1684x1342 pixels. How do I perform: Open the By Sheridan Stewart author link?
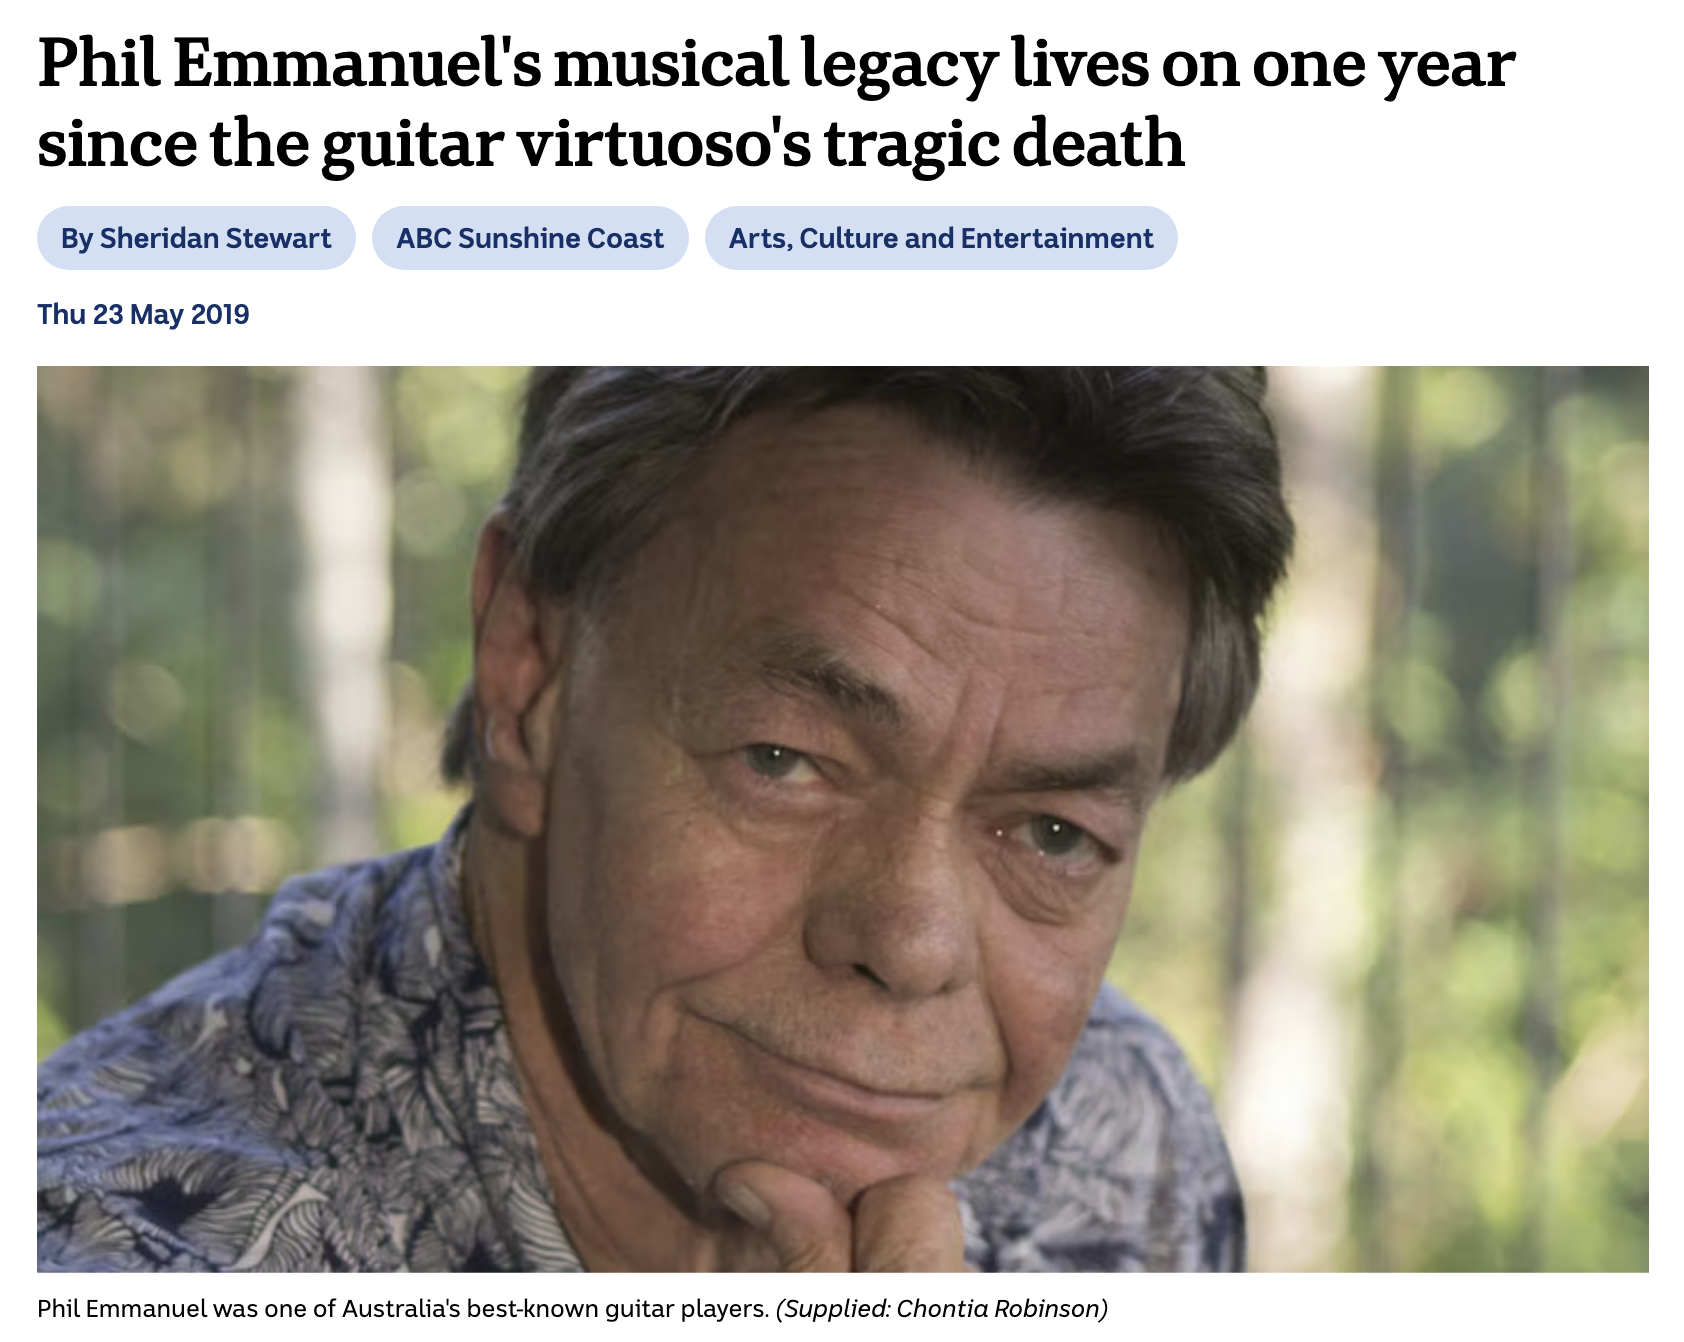point(196,238)
